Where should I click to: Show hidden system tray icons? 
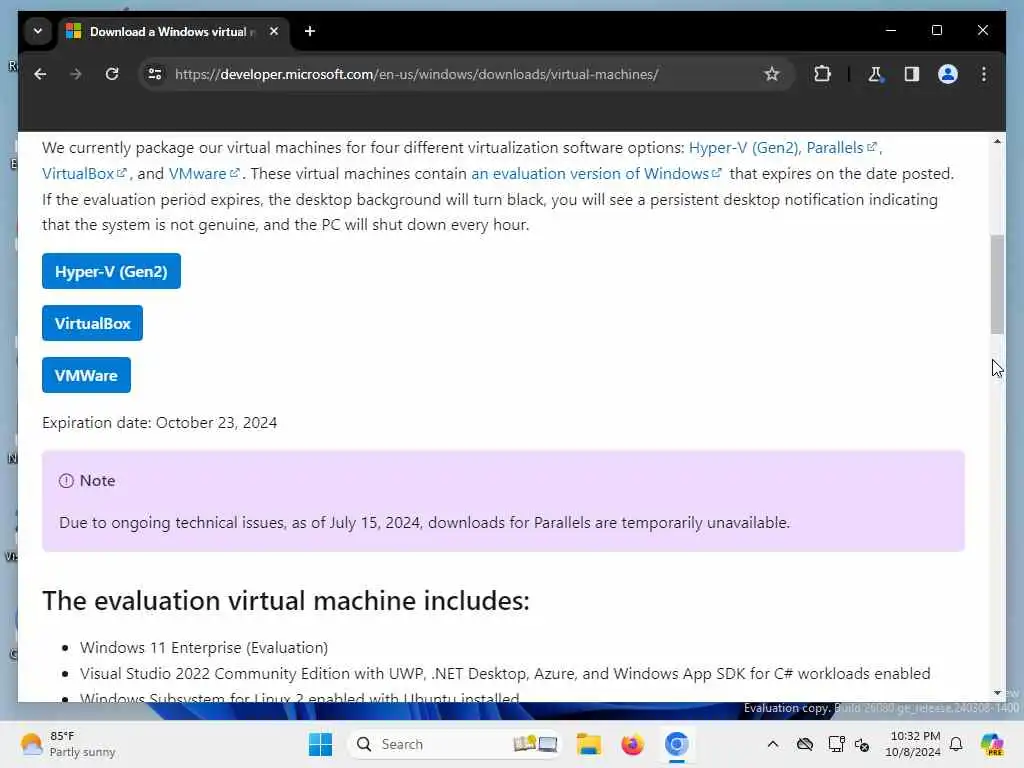click(x=773, y=744)
